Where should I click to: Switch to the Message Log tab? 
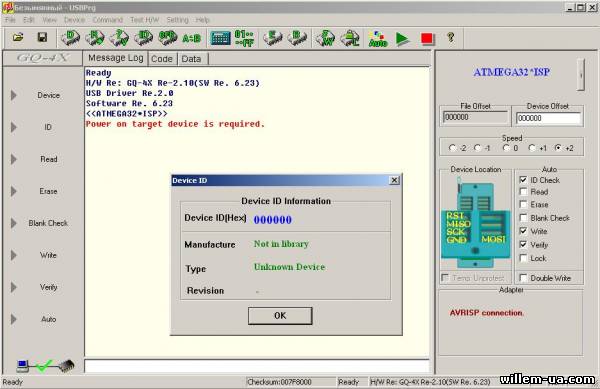116,58
